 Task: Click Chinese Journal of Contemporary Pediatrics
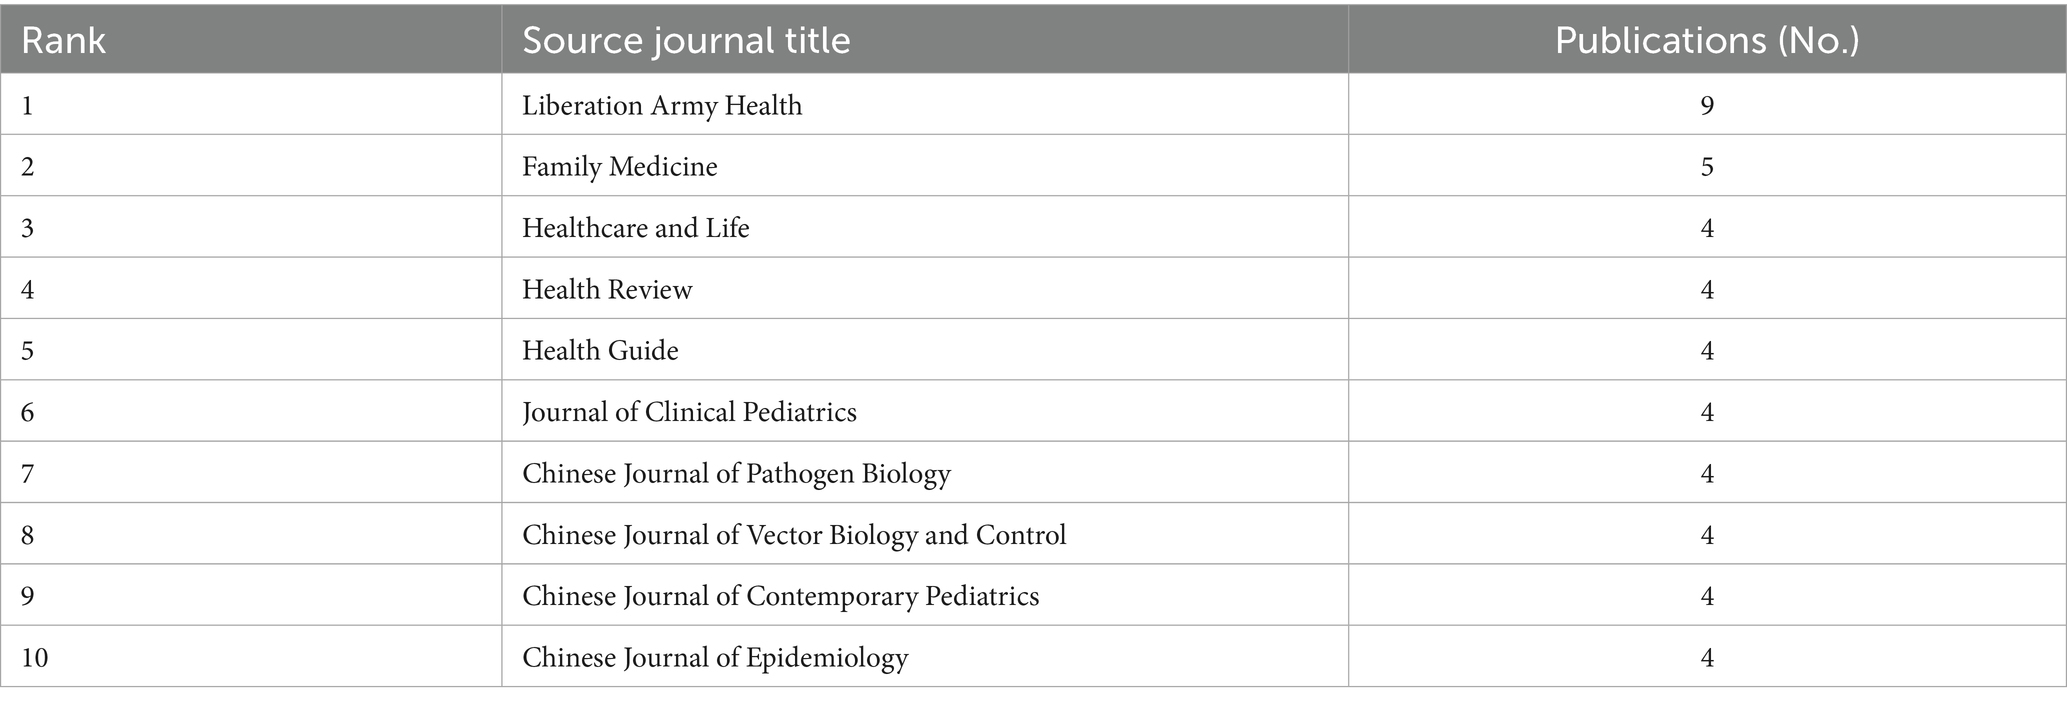(x=780, y=596)
